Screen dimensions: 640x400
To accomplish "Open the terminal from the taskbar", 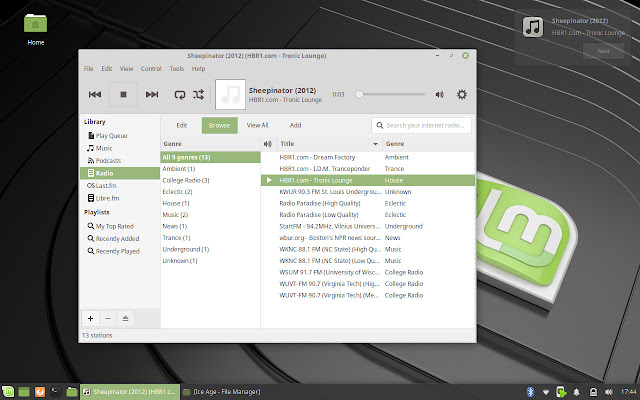I will pos(56,392).
